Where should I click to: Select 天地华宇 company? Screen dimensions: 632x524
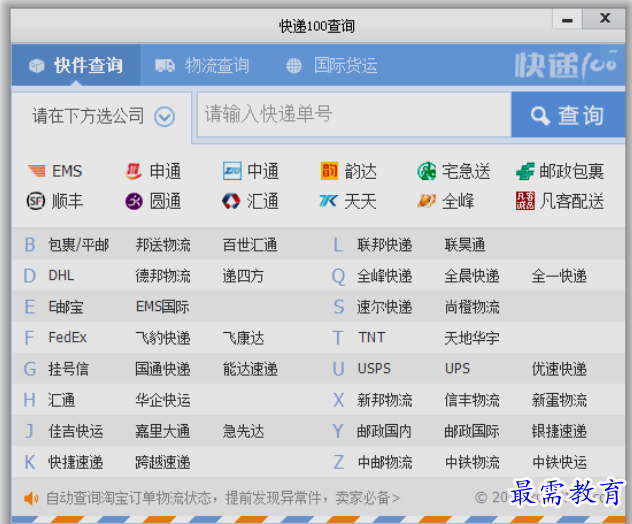(472, 338)
